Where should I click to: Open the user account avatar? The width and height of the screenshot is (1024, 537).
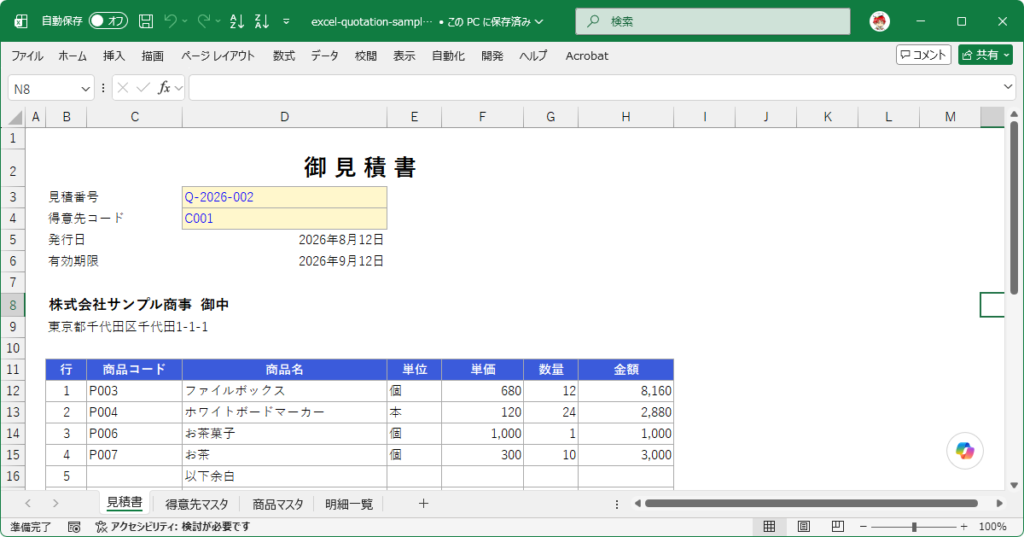click(x=880, y=22)
